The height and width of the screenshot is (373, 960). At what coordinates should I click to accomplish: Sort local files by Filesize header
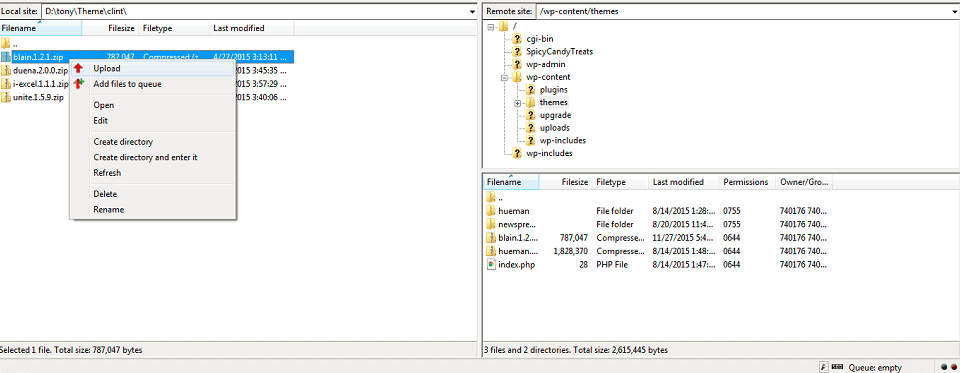tap(110, 28)
